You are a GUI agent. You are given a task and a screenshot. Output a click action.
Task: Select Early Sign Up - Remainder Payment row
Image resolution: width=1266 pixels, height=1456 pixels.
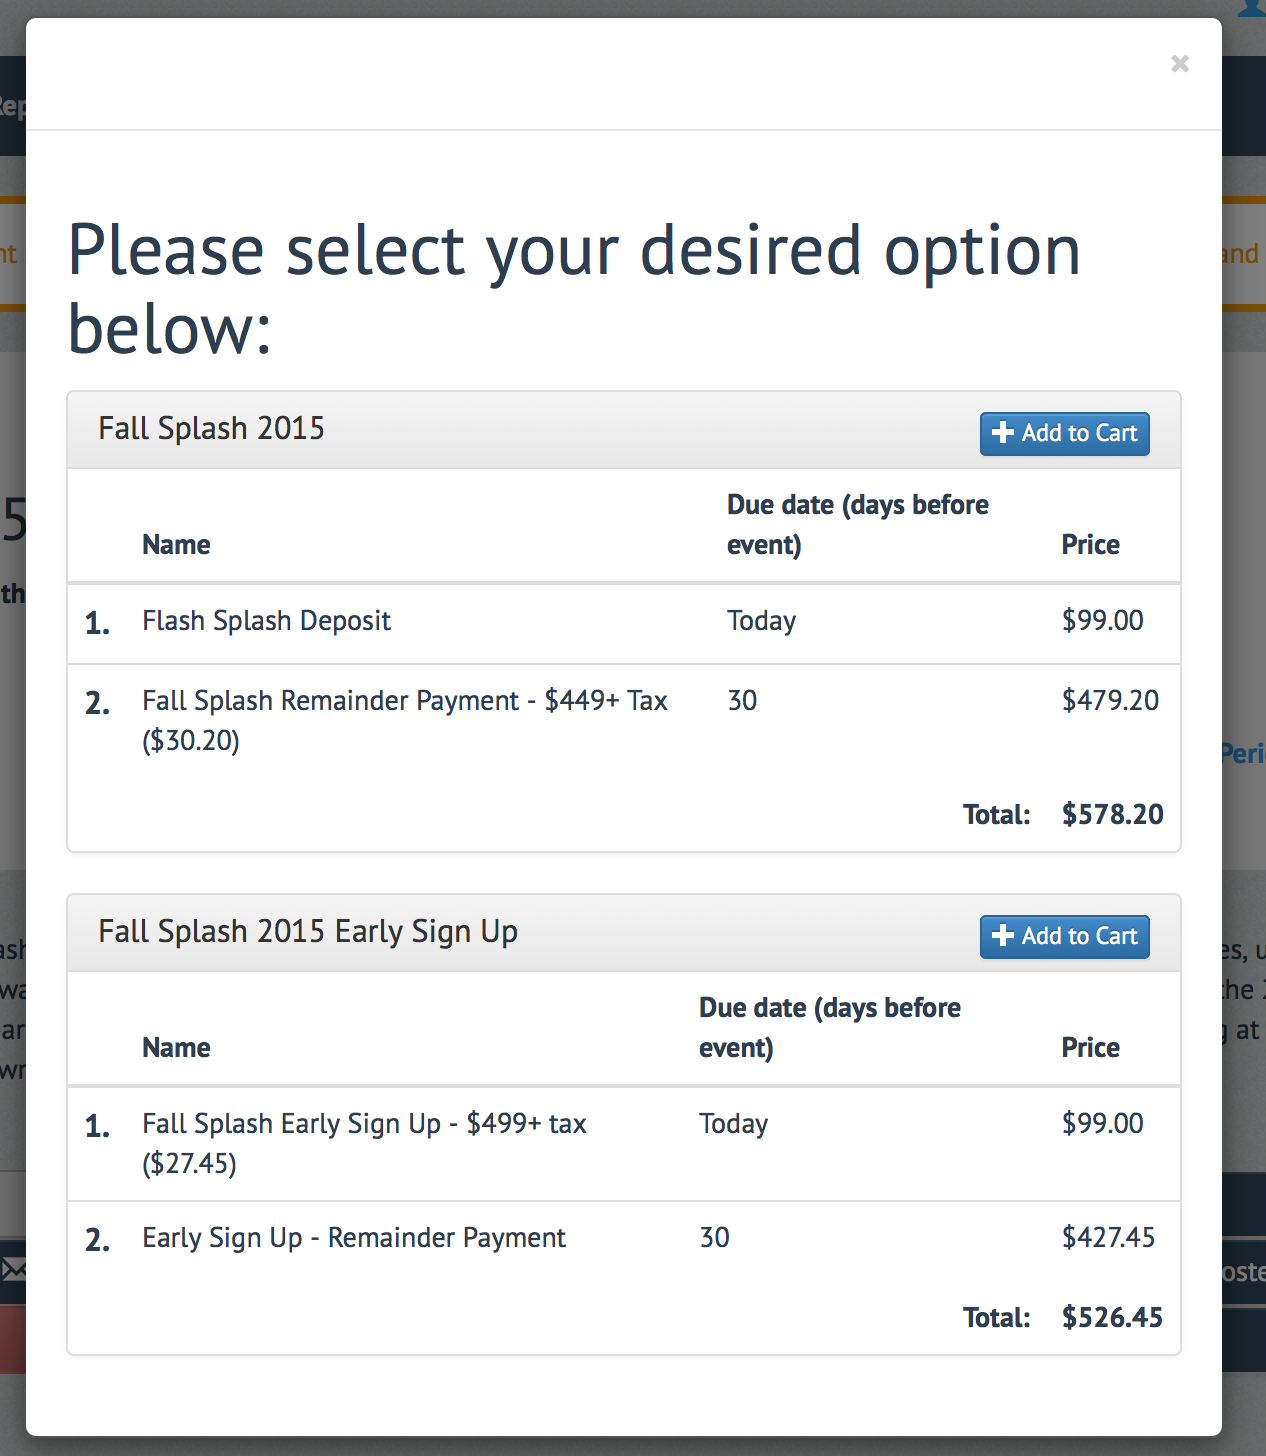pos(624,1240)
